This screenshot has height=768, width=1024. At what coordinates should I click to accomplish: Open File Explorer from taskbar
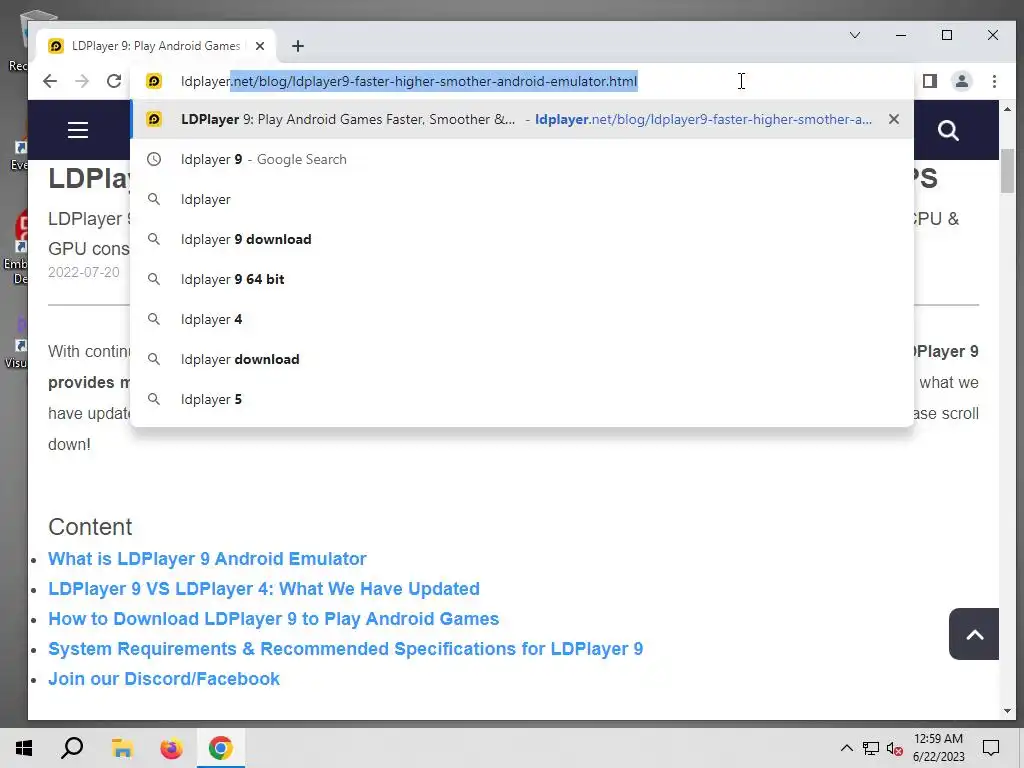pyautogui.click(x=122, y=748)
